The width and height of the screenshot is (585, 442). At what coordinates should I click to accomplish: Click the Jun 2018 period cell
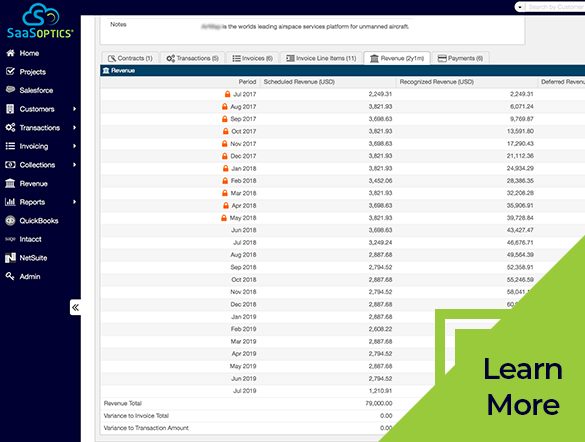[x=243, y=230]
